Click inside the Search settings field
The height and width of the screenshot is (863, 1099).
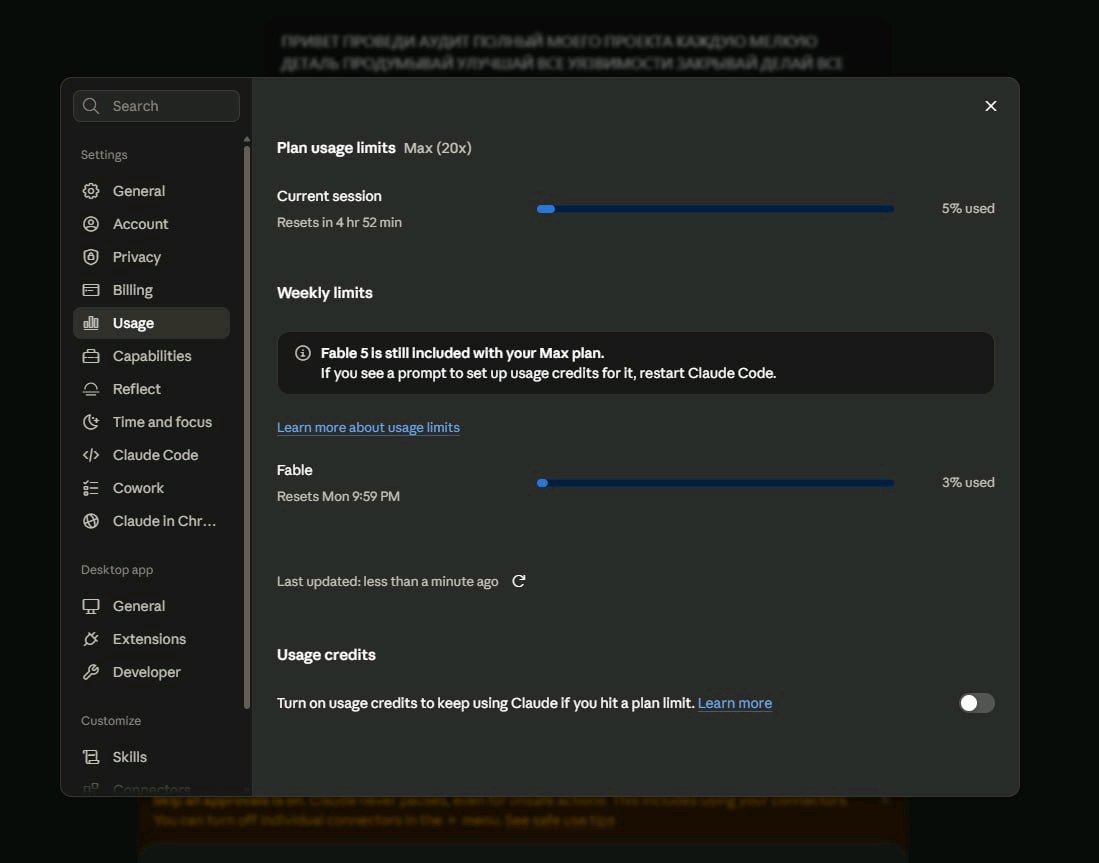(156, 106)
